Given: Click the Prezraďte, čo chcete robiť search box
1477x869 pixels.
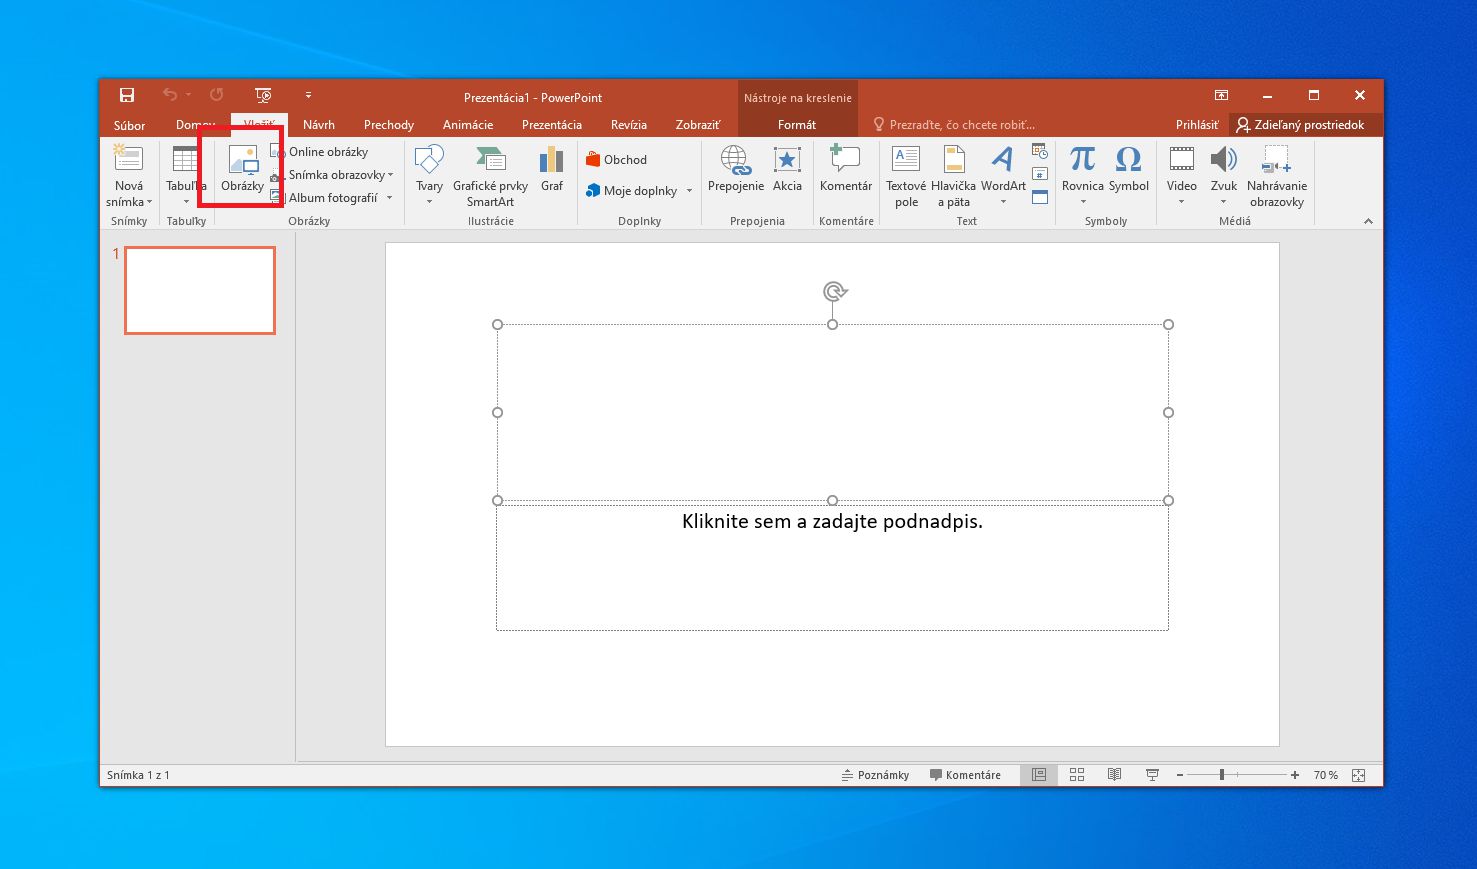Looking at the screenshot, I should (x=955, y=125).
